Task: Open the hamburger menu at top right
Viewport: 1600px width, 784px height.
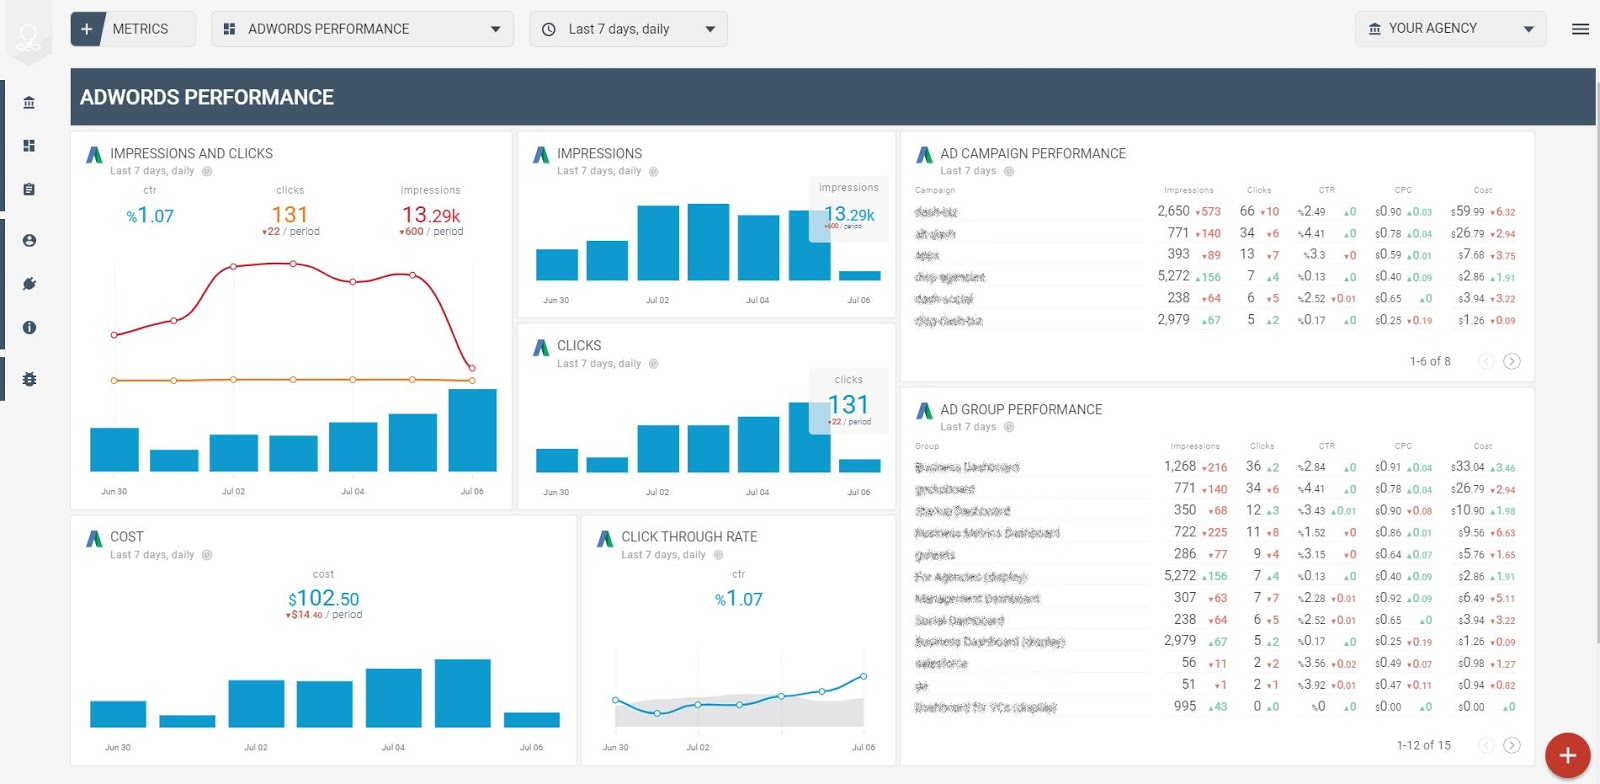Action: click(x=1580, y=29)
